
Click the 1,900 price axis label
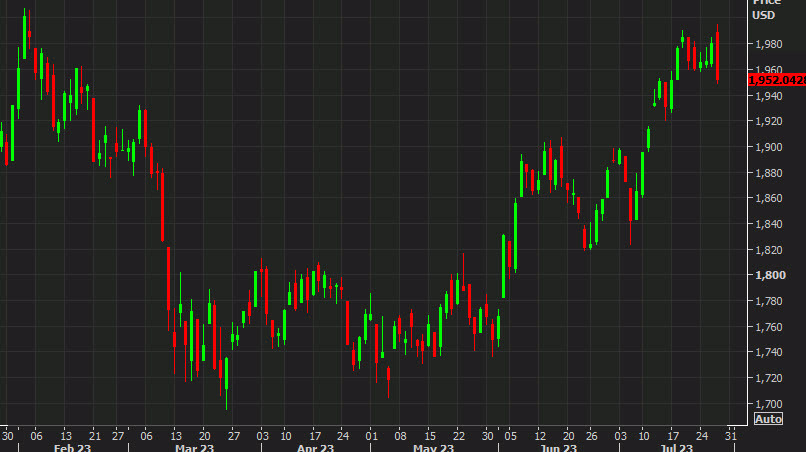point(768,147)
